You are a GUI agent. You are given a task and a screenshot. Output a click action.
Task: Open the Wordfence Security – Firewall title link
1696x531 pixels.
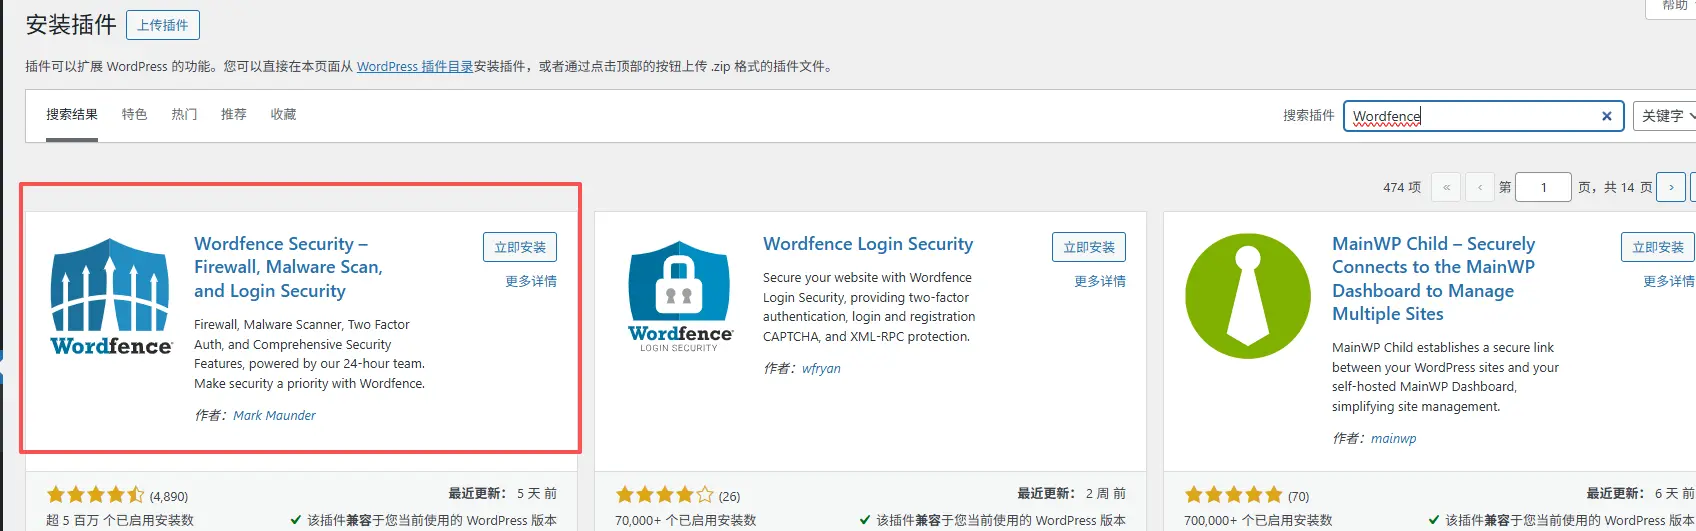click(288, 267)
